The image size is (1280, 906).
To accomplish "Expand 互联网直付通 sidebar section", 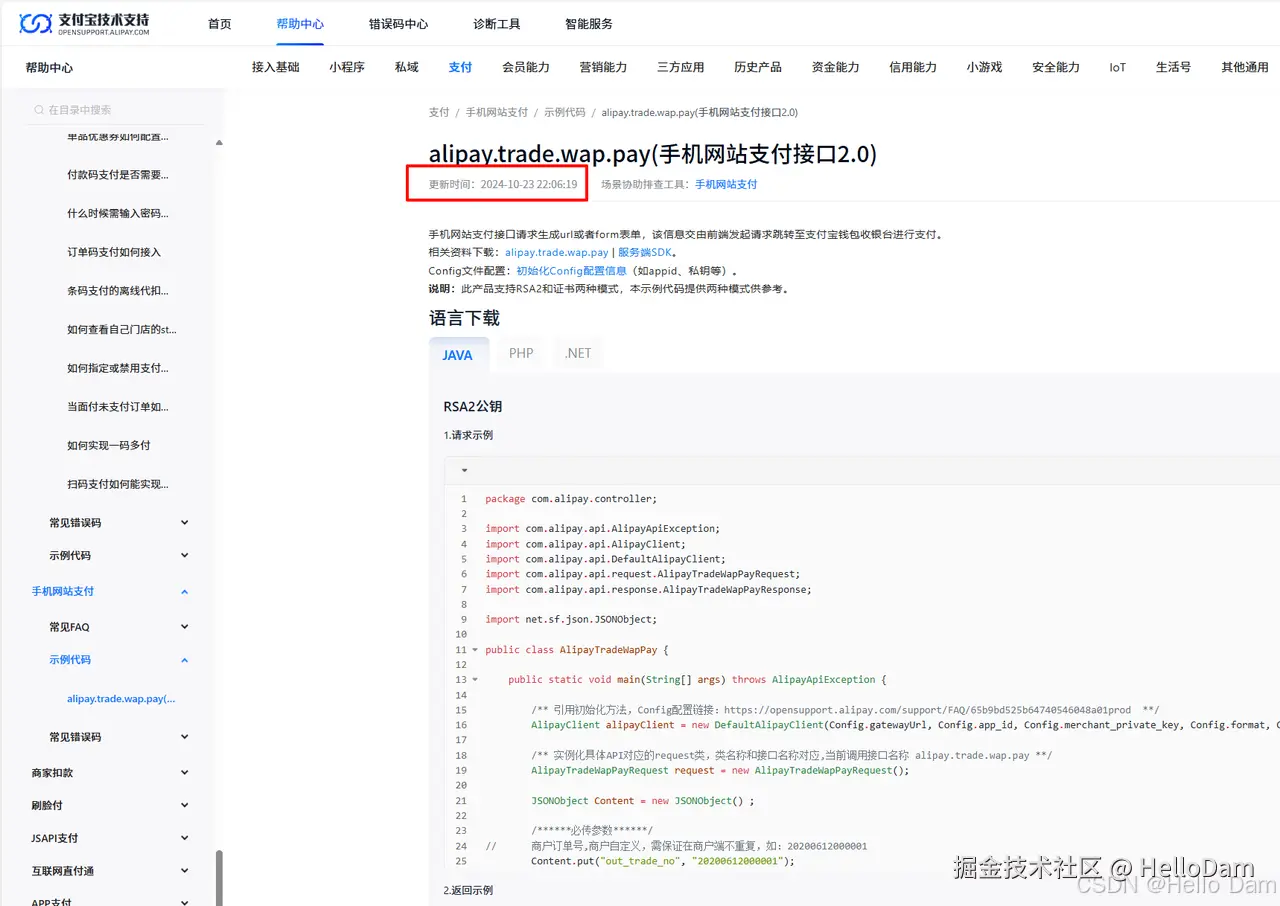I will point(185,871).
